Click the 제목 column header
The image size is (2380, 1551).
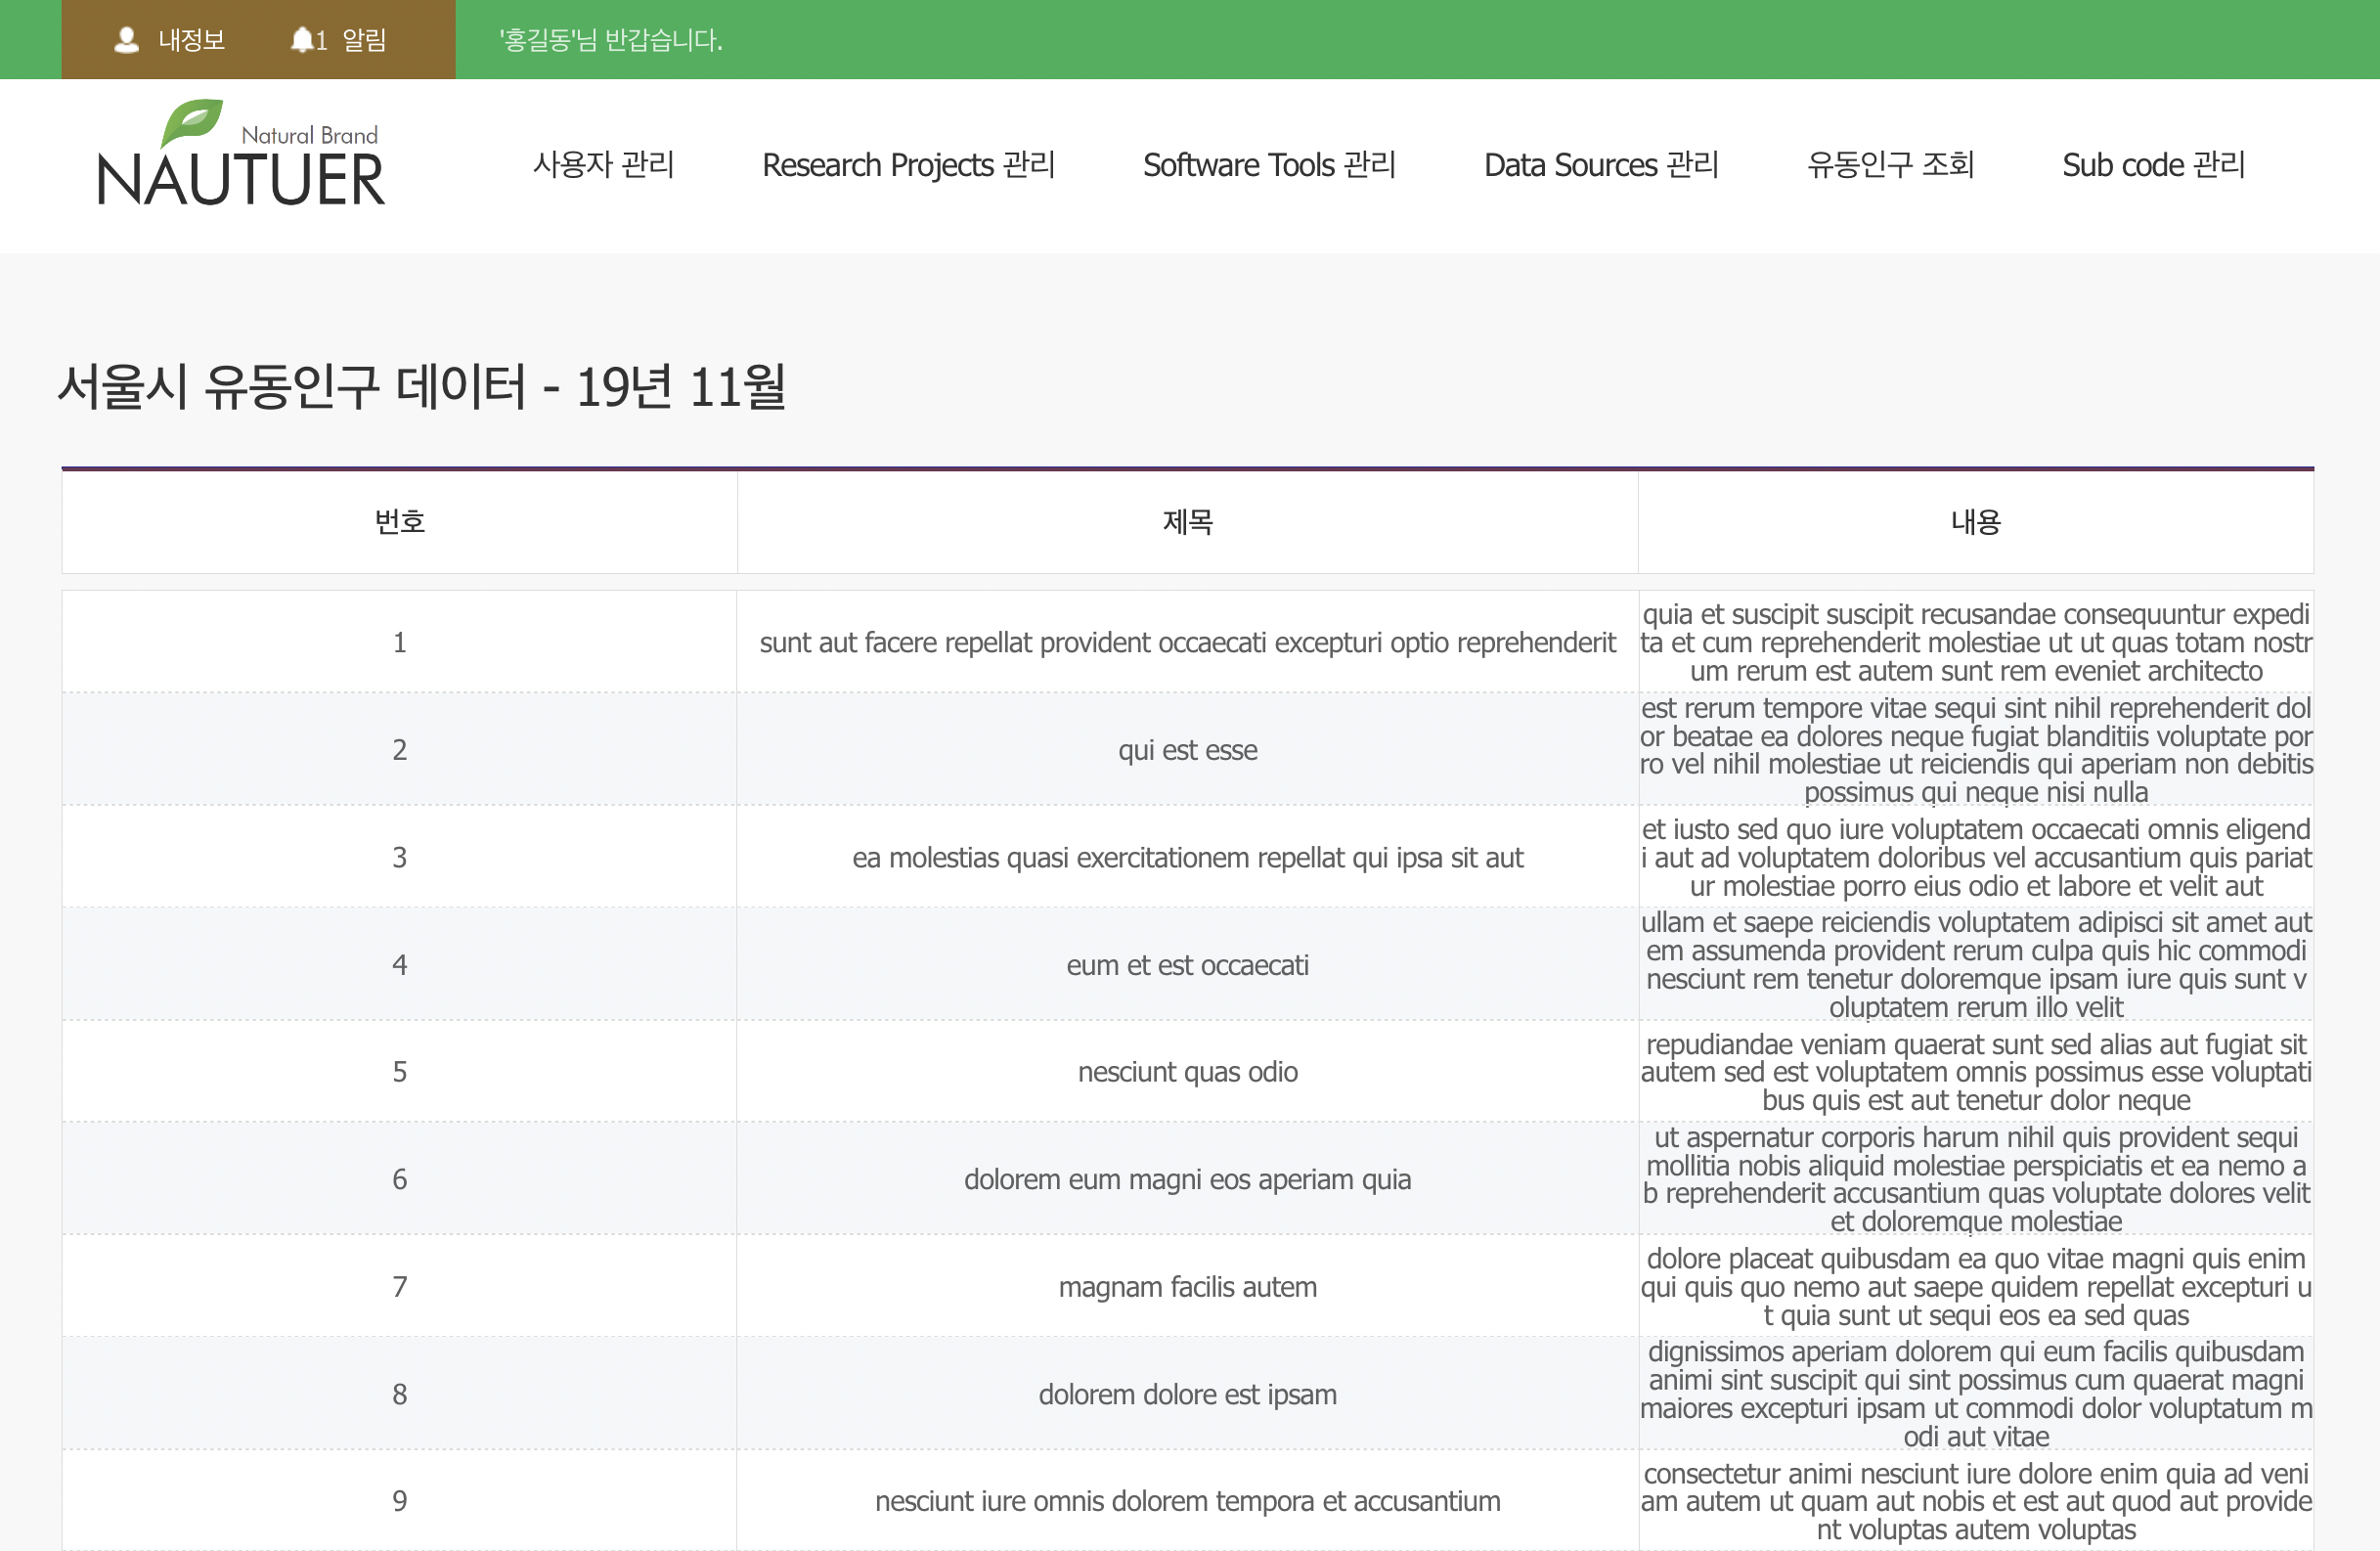[x=1187, y=522]
